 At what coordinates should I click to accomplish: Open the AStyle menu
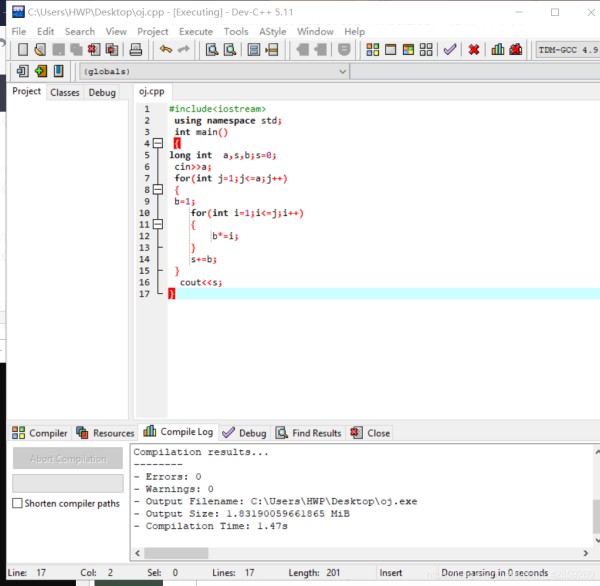coord(272,31)
